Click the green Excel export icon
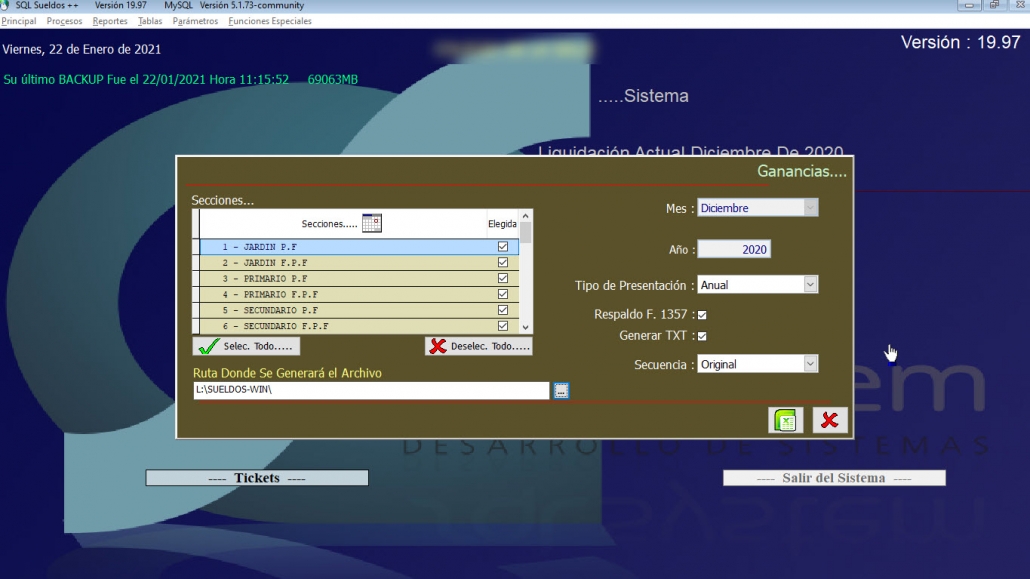 click(786, 420)
